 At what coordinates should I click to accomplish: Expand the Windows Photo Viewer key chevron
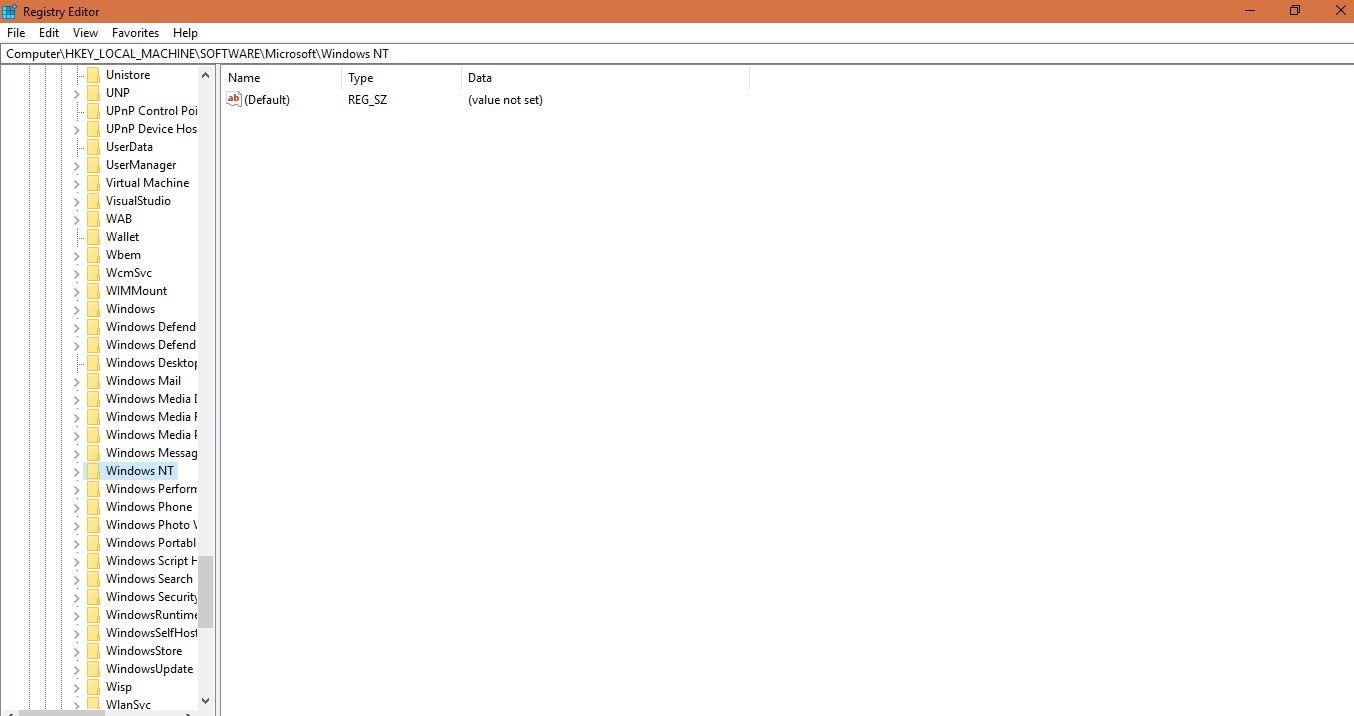point(76,525)
